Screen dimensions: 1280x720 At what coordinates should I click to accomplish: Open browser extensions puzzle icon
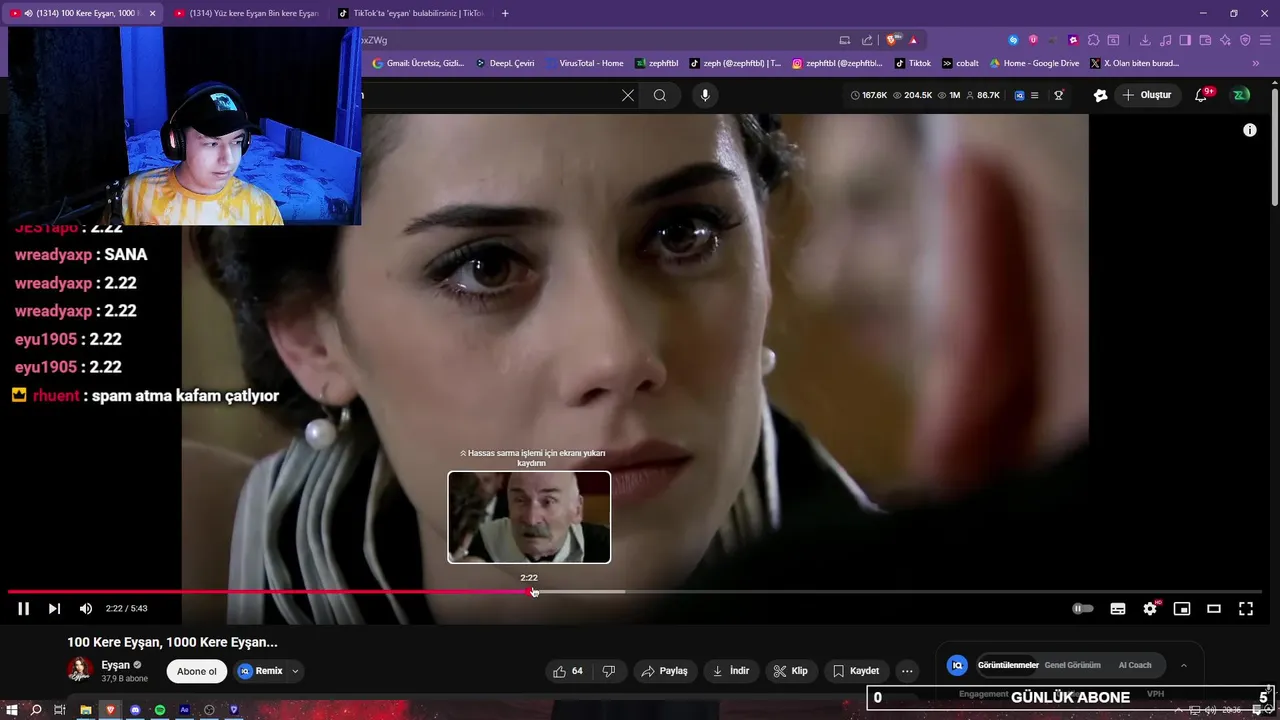[x=1093, y=40]
